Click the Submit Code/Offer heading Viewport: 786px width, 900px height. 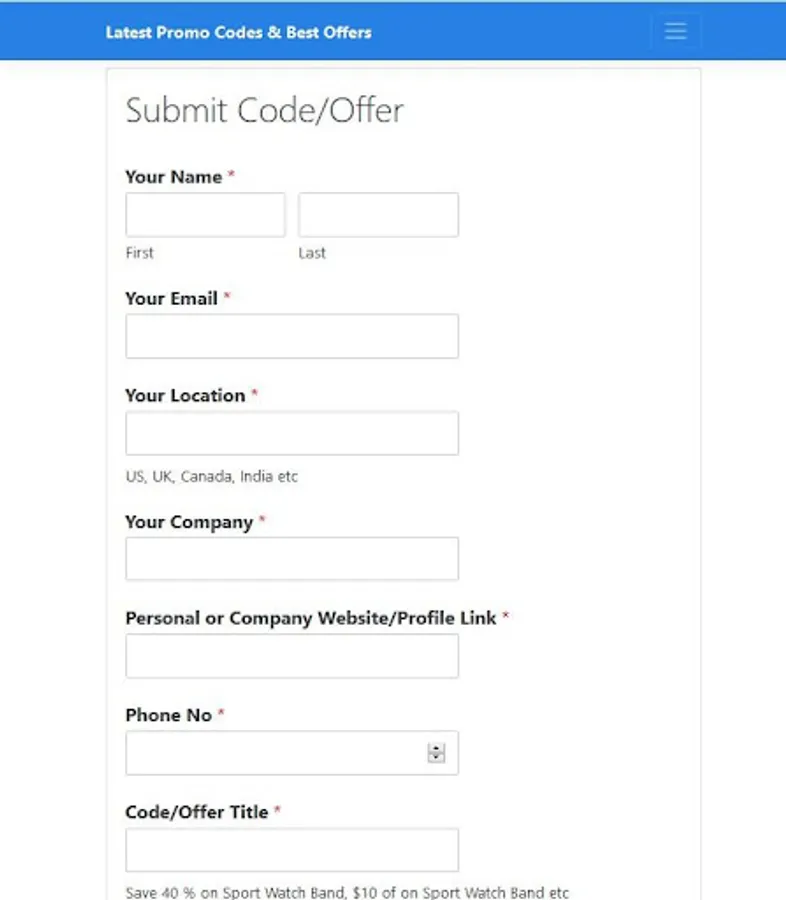264,110
